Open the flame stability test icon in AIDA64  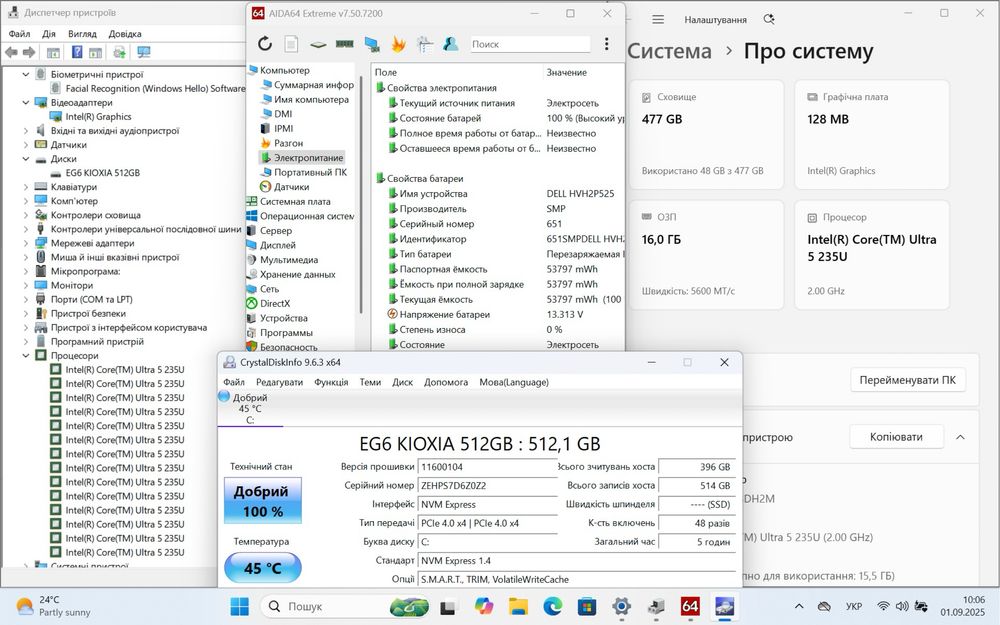(x=399, y=43)
